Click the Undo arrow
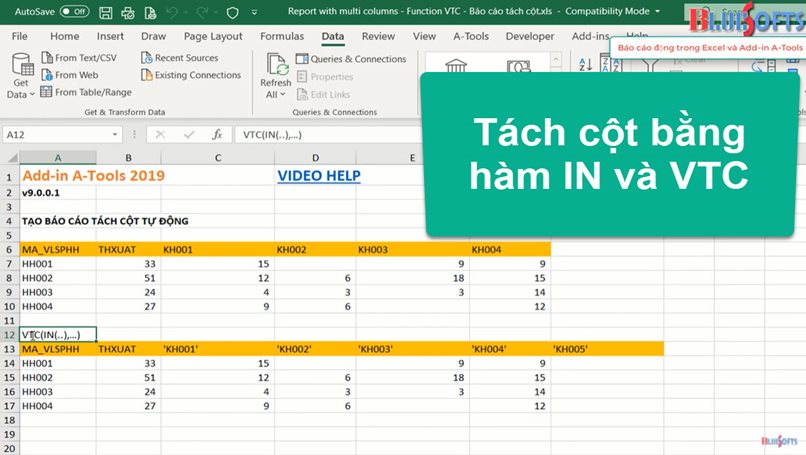 pos(172,12)
